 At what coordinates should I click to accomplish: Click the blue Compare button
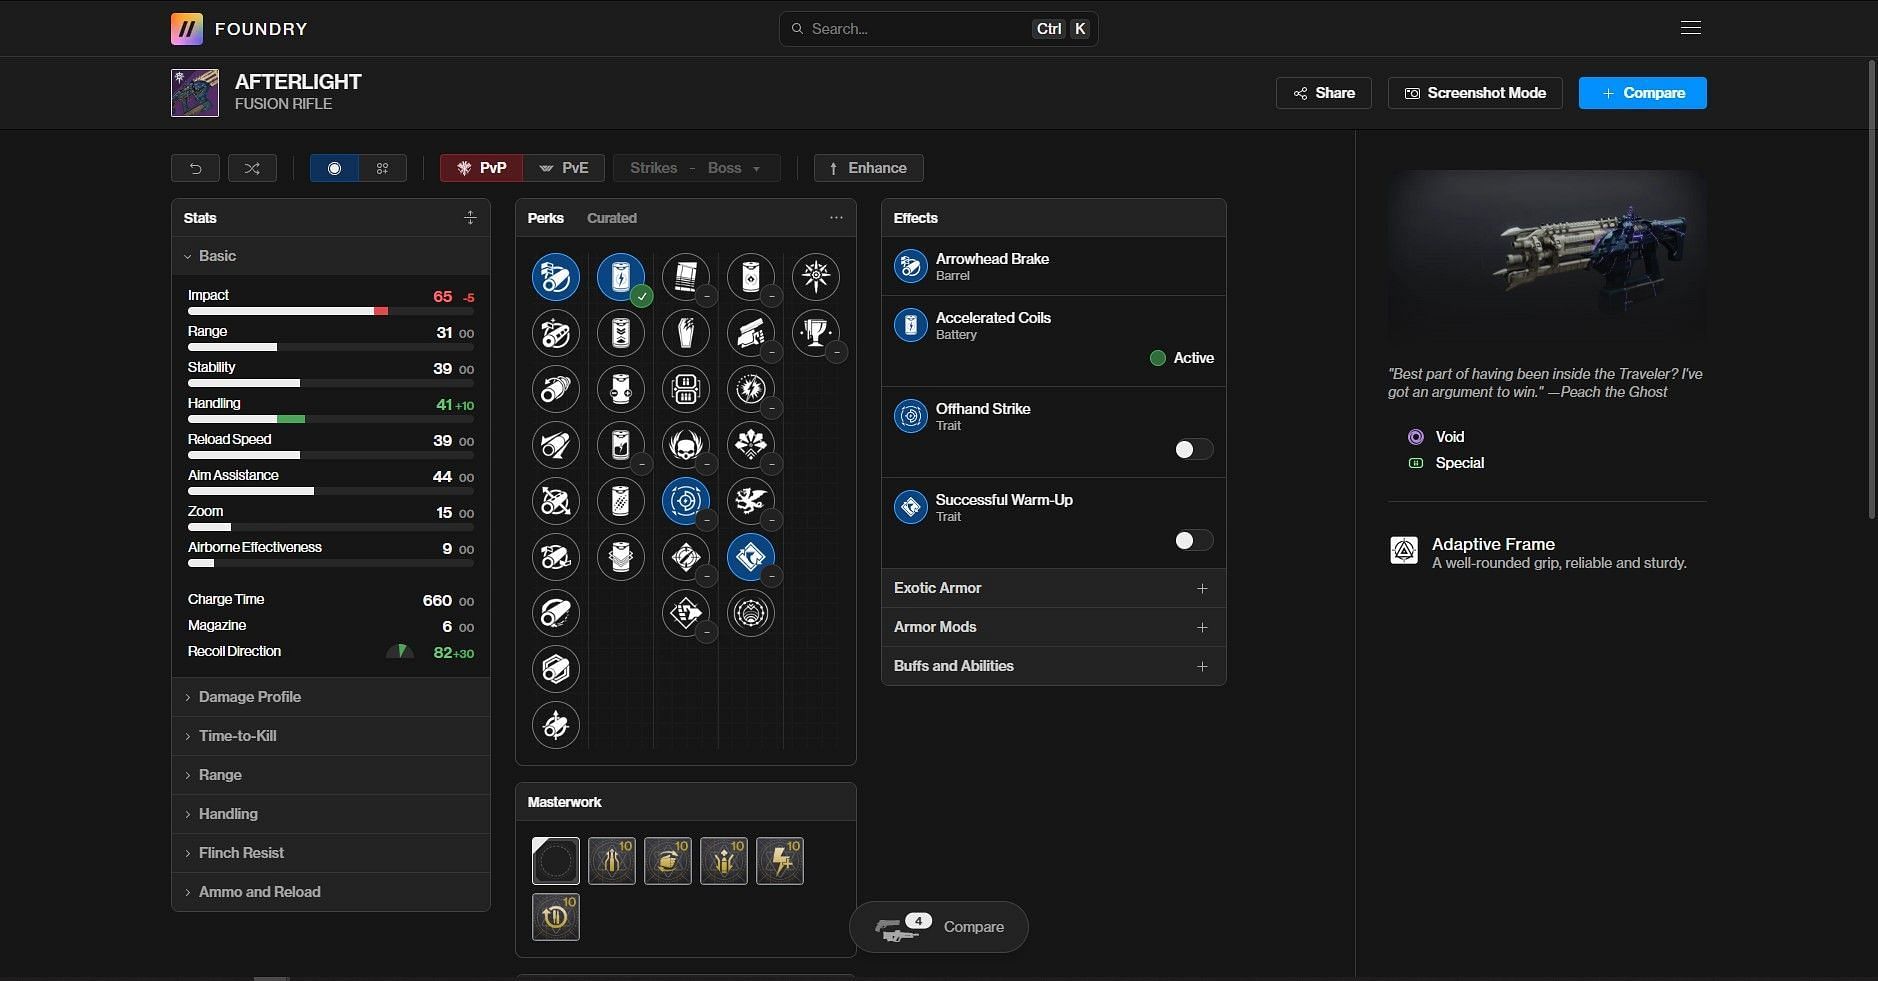click(x=1643, y=93)
